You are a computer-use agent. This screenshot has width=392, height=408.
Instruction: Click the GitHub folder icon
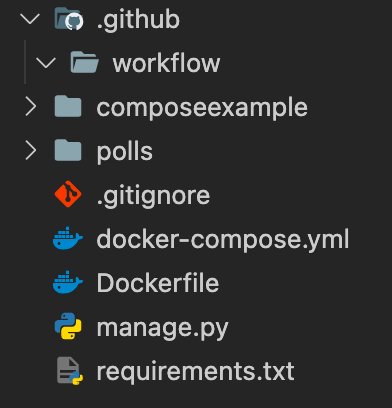pos(69,19)
